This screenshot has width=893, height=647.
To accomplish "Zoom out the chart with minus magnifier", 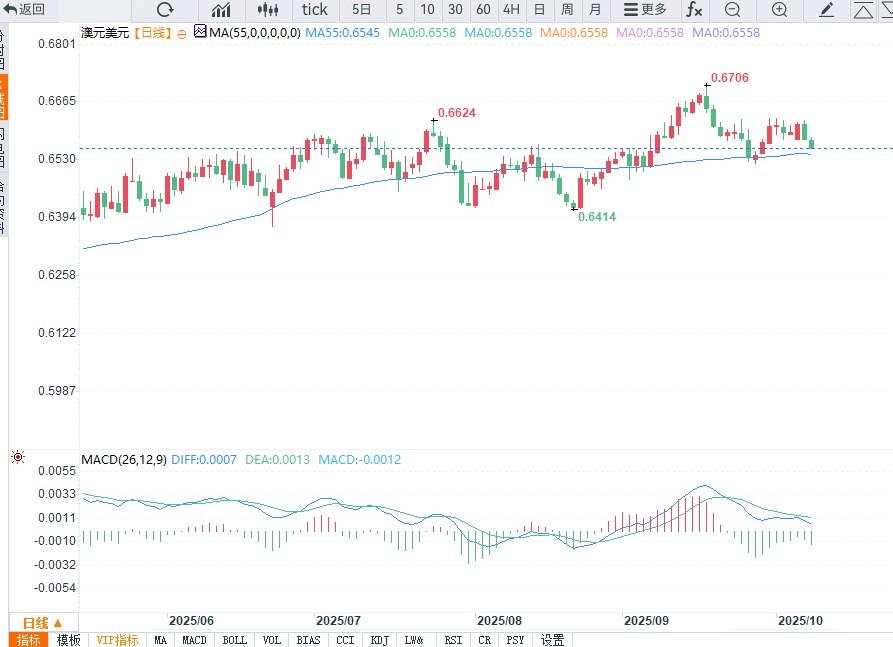I will pos(733,10).
